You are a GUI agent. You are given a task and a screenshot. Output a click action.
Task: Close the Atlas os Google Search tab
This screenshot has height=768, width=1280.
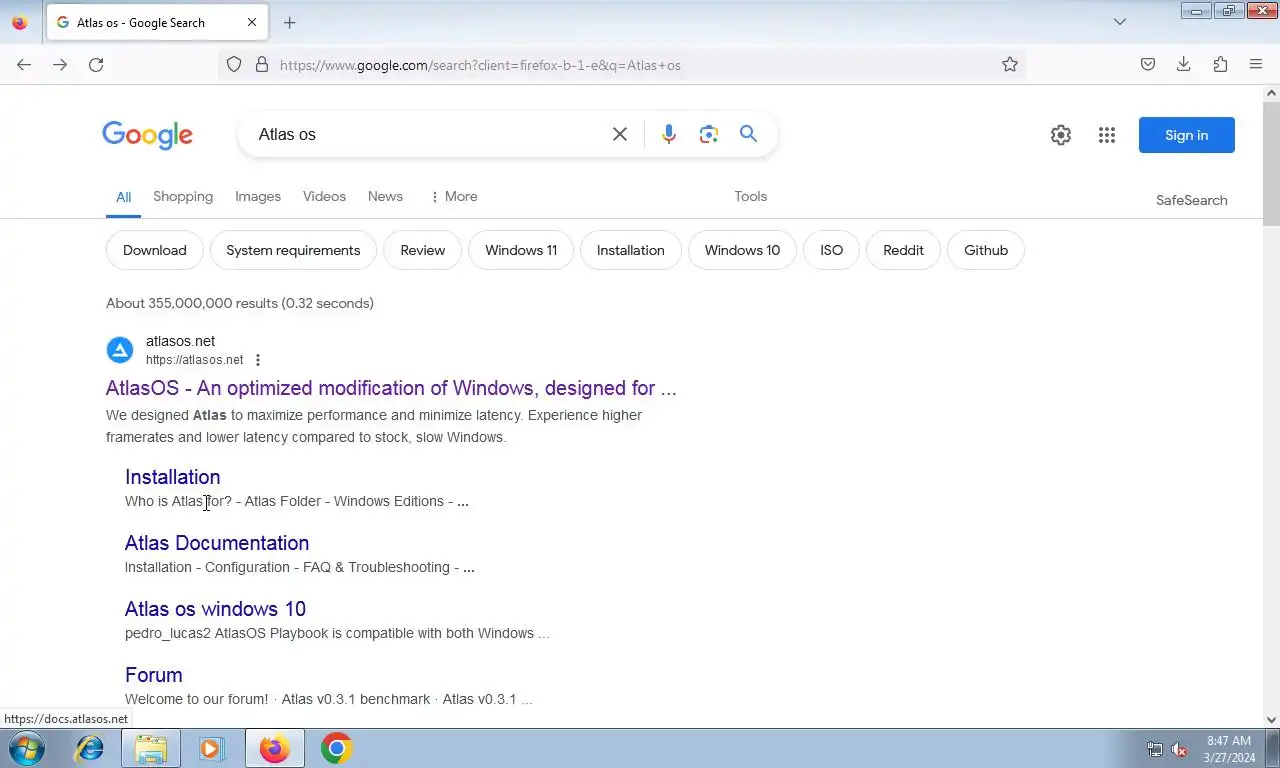click(252, 22)
